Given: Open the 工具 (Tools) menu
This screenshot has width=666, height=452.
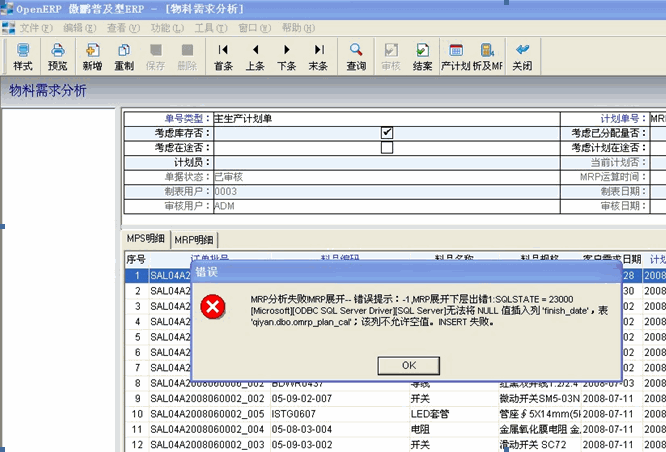Looking at the screenshot, I should (208, 27).
